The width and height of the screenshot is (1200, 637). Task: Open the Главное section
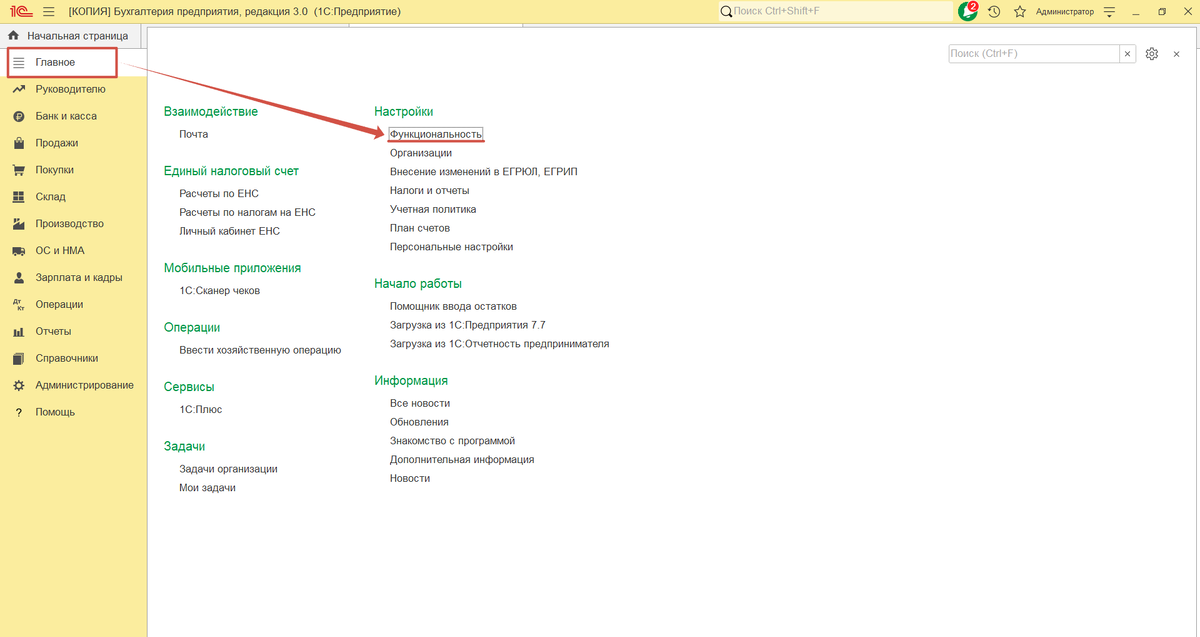coord(63,62)
